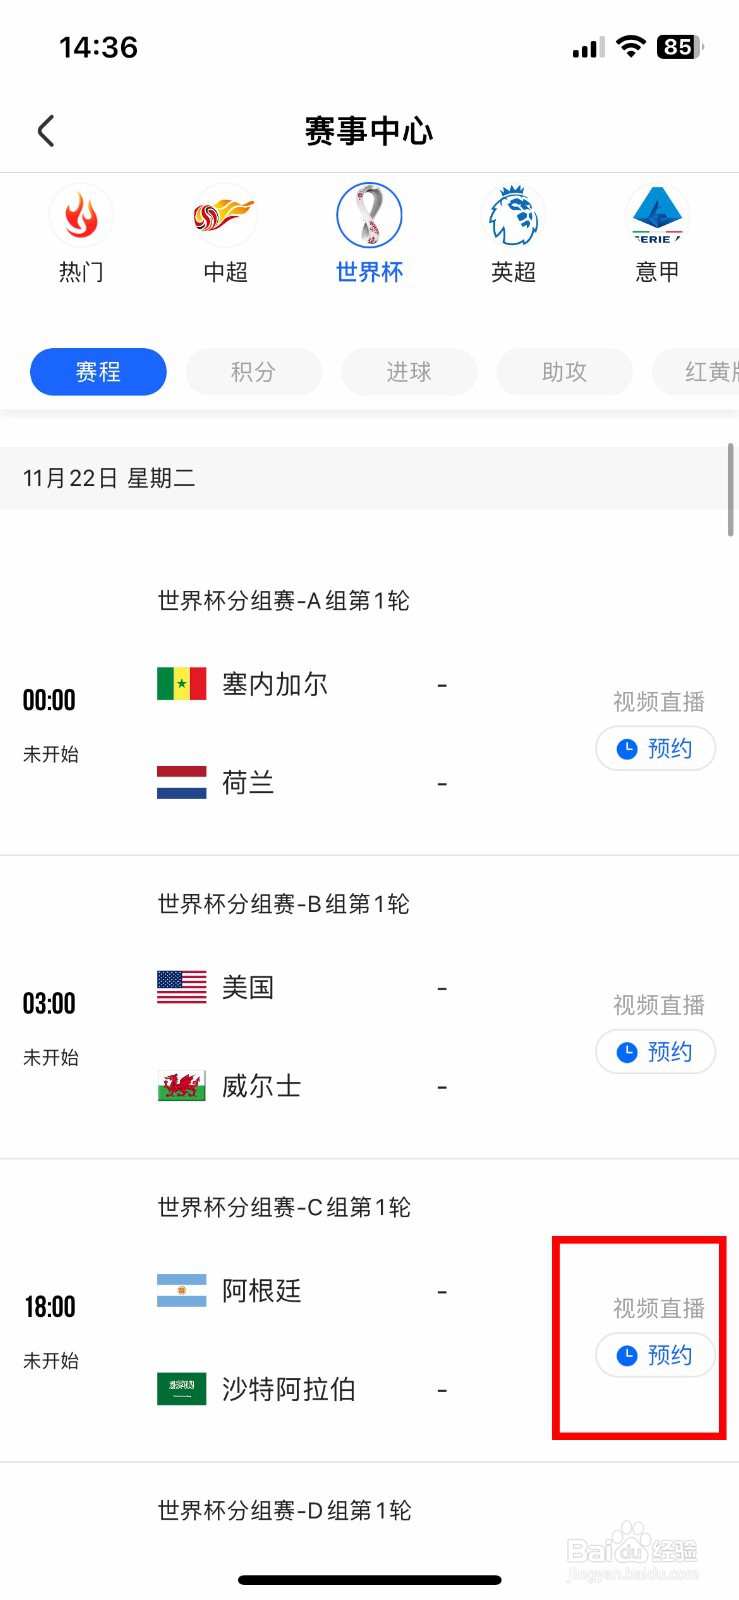Tap the Argentina flag icon
Image resolution: width=739 pixels, height=1600 pixels.
click(182, 1291)
